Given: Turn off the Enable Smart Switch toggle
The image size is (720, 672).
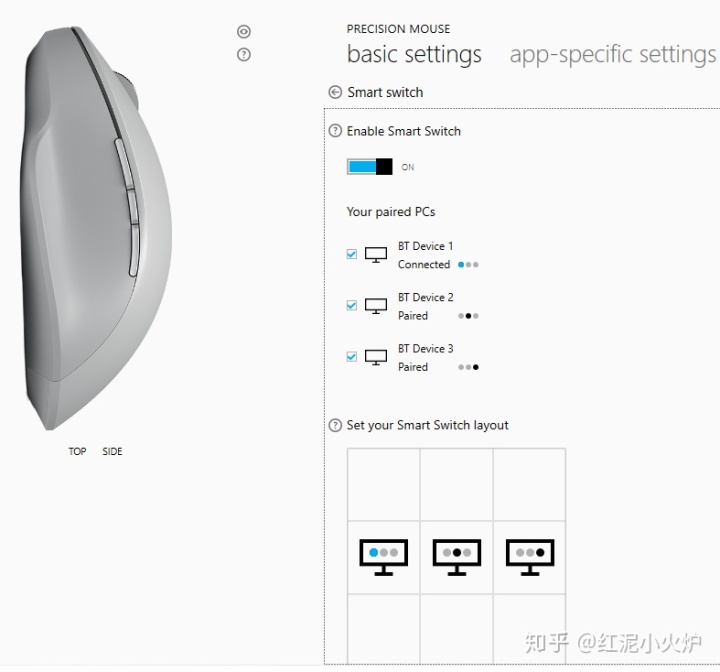Looking at the screenshot, I should click(370, 167).
